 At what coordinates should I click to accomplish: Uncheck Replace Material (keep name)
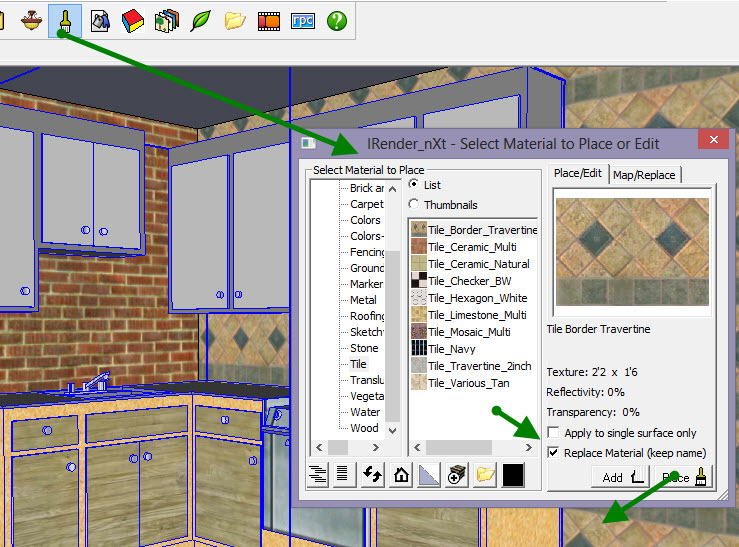pyautogui.click(x=554, y=453)
